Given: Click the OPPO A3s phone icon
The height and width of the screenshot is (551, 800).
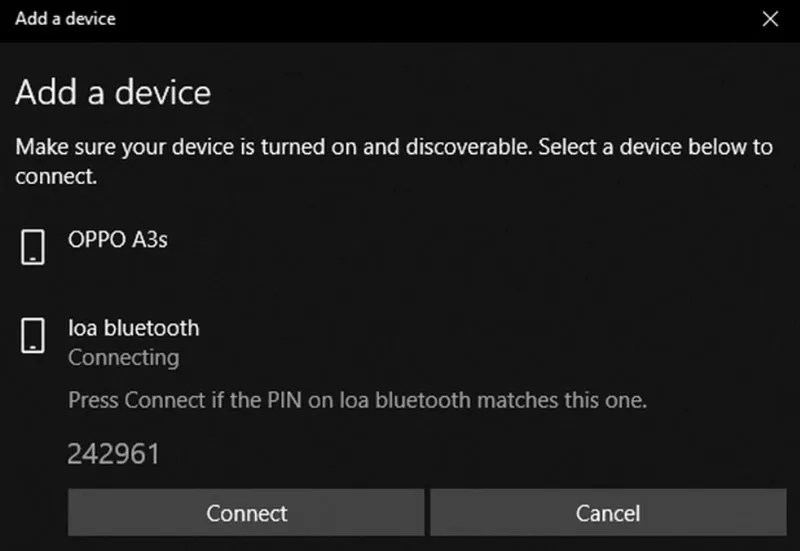Looking at the screenshot, I should (x=33, y=247).
